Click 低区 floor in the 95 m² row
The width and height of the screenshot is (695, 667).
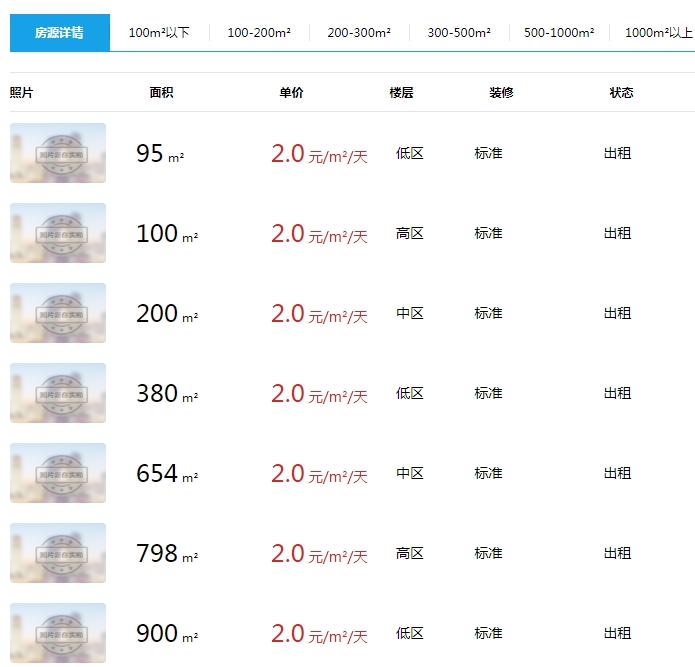coord(410,153)
